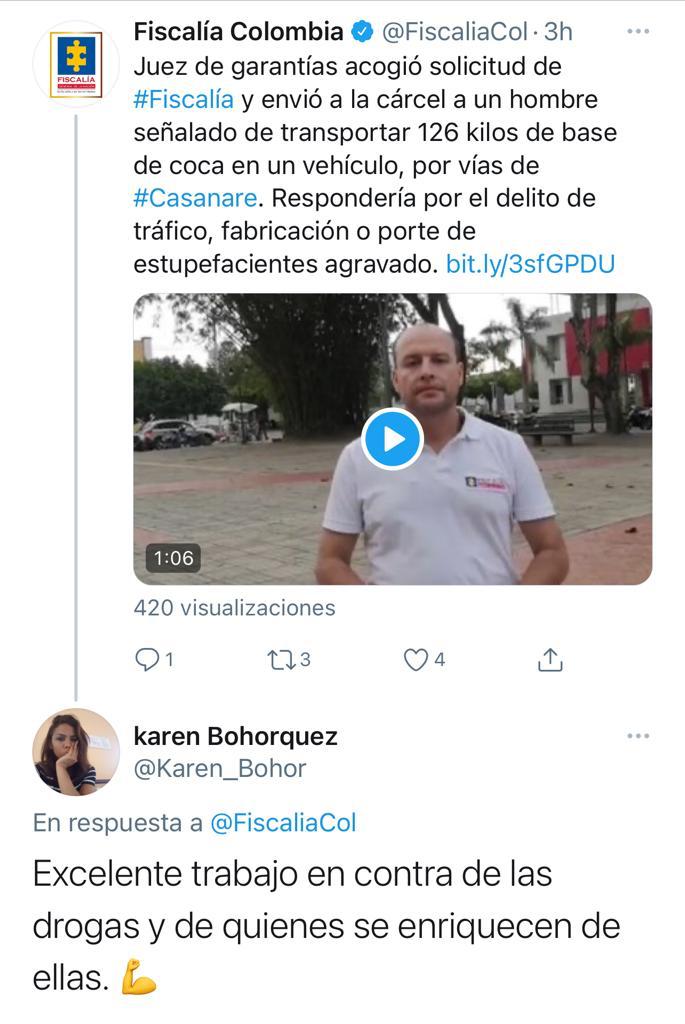Click the 420 visualizaciones count

[x=234, y=608]
